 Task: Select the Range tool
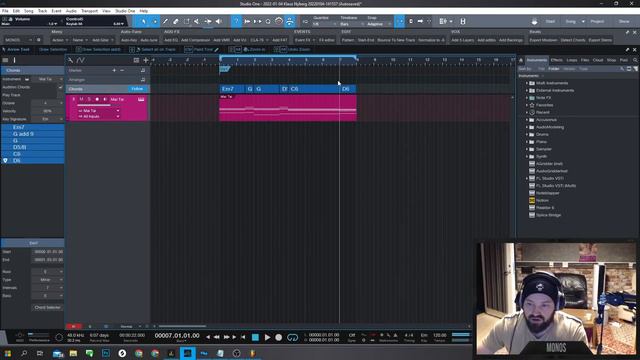[155, 21]
